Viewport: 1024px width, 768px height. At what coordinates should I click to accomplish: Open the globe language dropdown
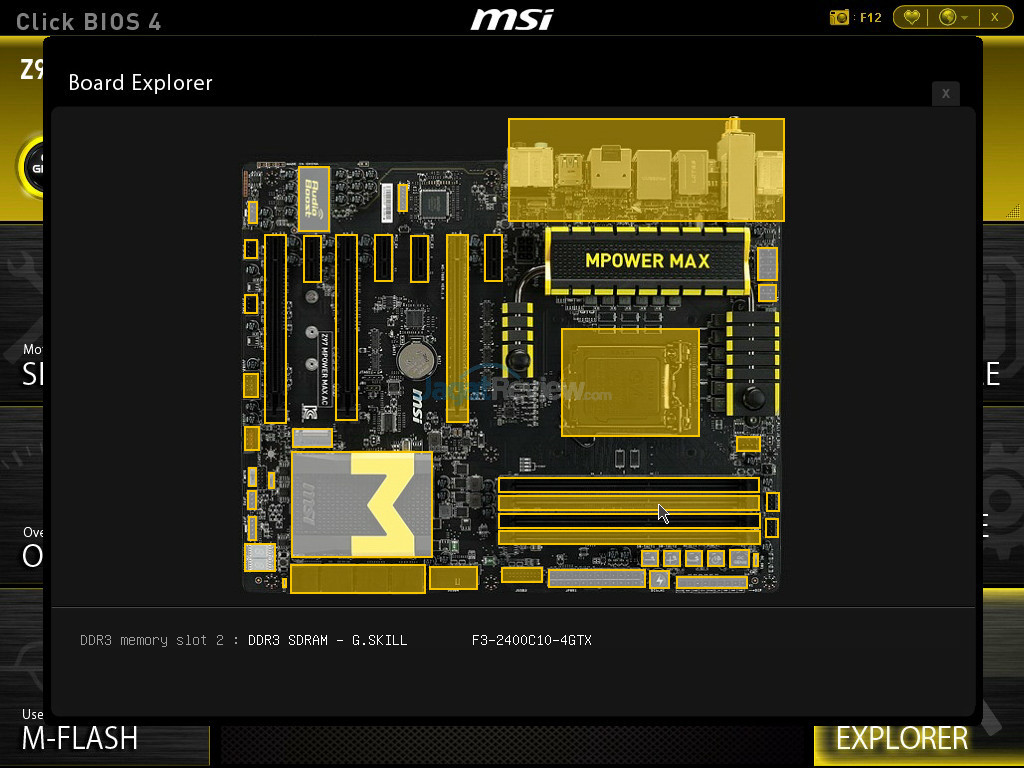(x=953, y=17)
